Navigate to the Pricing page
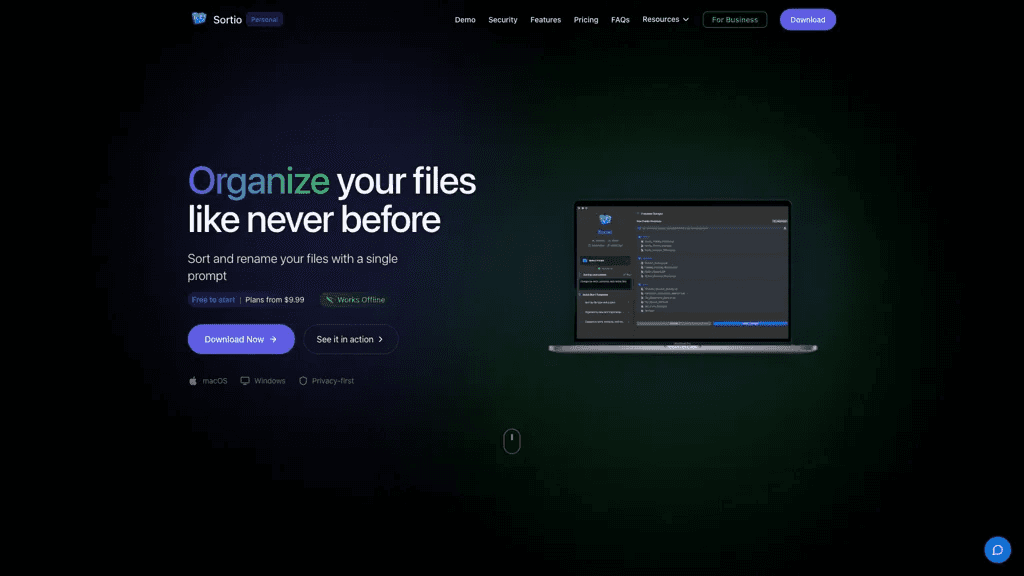The image size is (1024, 576). click(x=586, y=20)
